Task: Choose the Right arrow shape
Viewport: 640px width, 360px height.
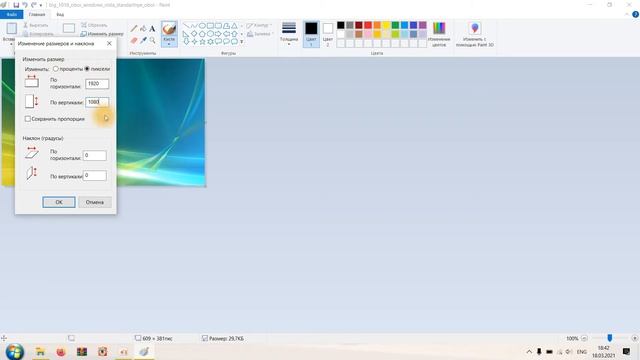Action: point(218,33)
